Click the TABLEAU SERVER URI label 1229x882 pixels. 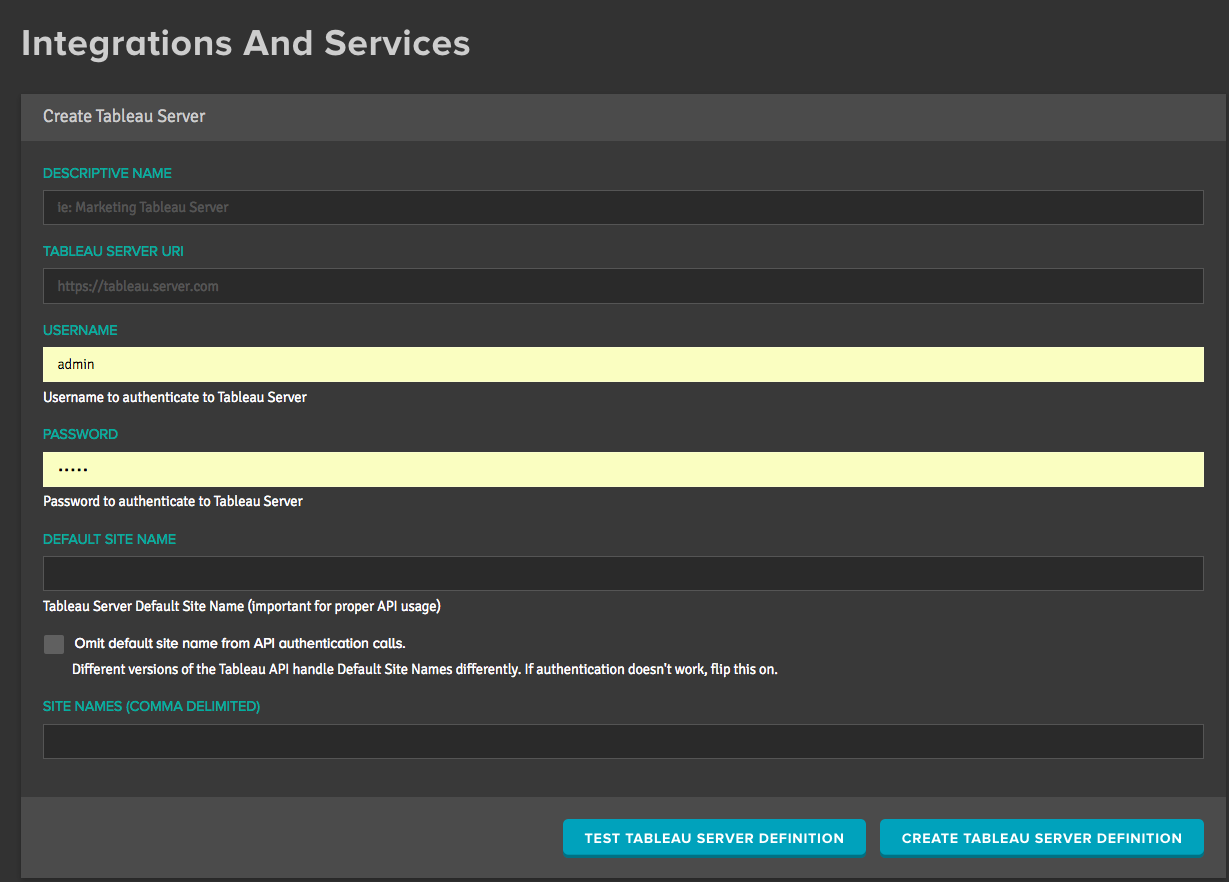(113, 251)
